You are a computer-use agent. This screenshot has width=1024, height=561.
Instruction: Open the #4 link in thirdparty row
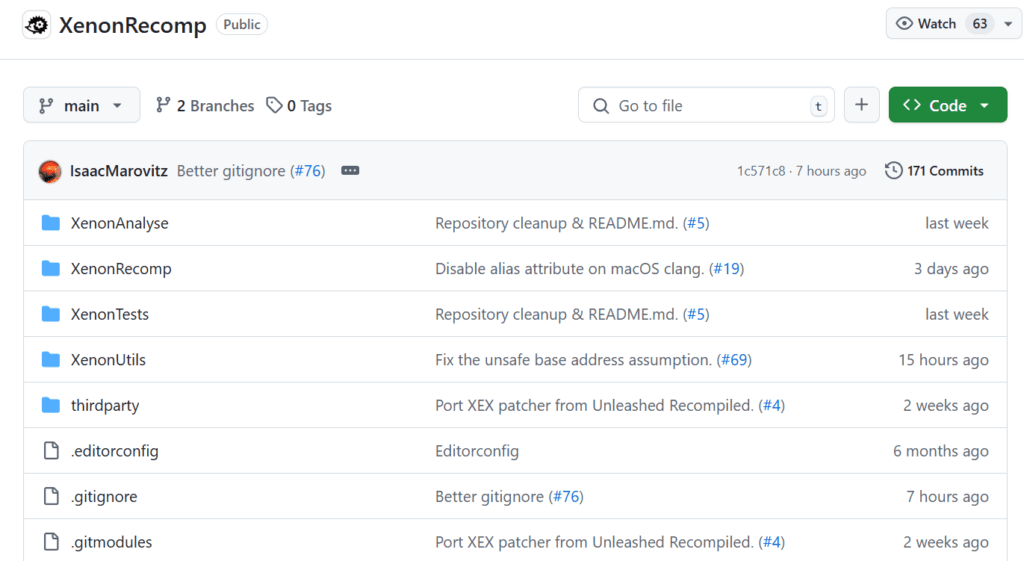pyautogui.click(x=772, y=406)
